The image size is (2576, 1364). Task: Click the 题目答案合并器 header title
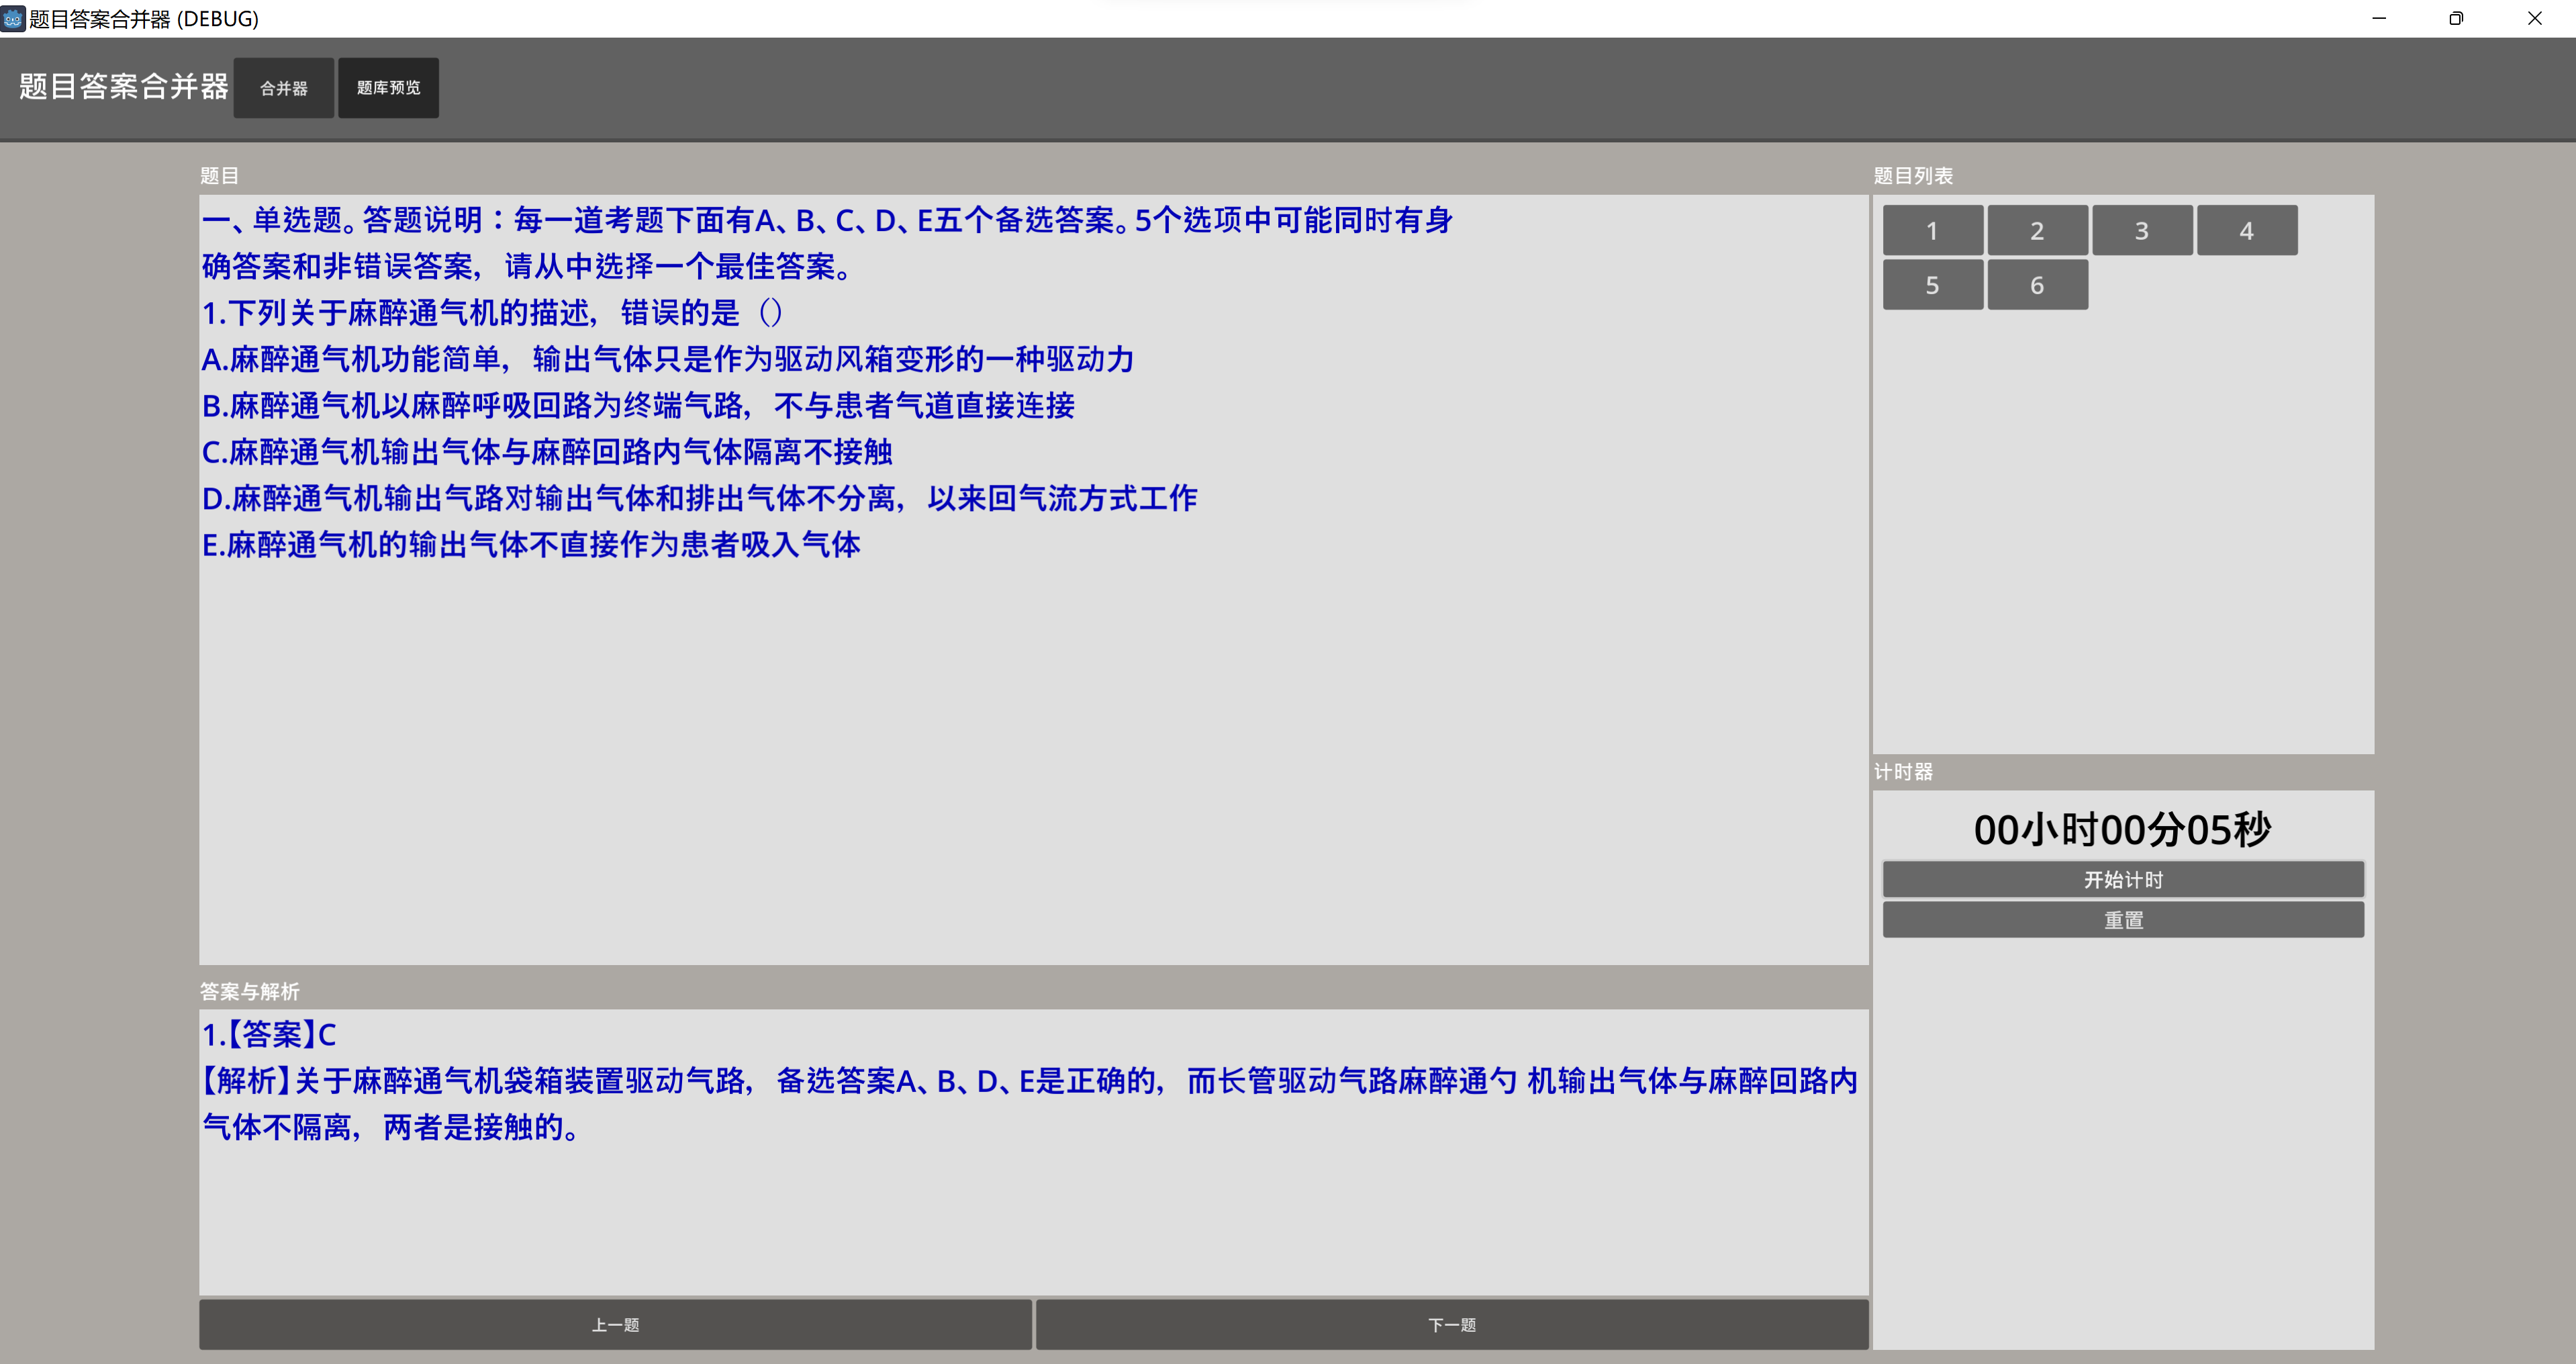click(x=124, y=87)
